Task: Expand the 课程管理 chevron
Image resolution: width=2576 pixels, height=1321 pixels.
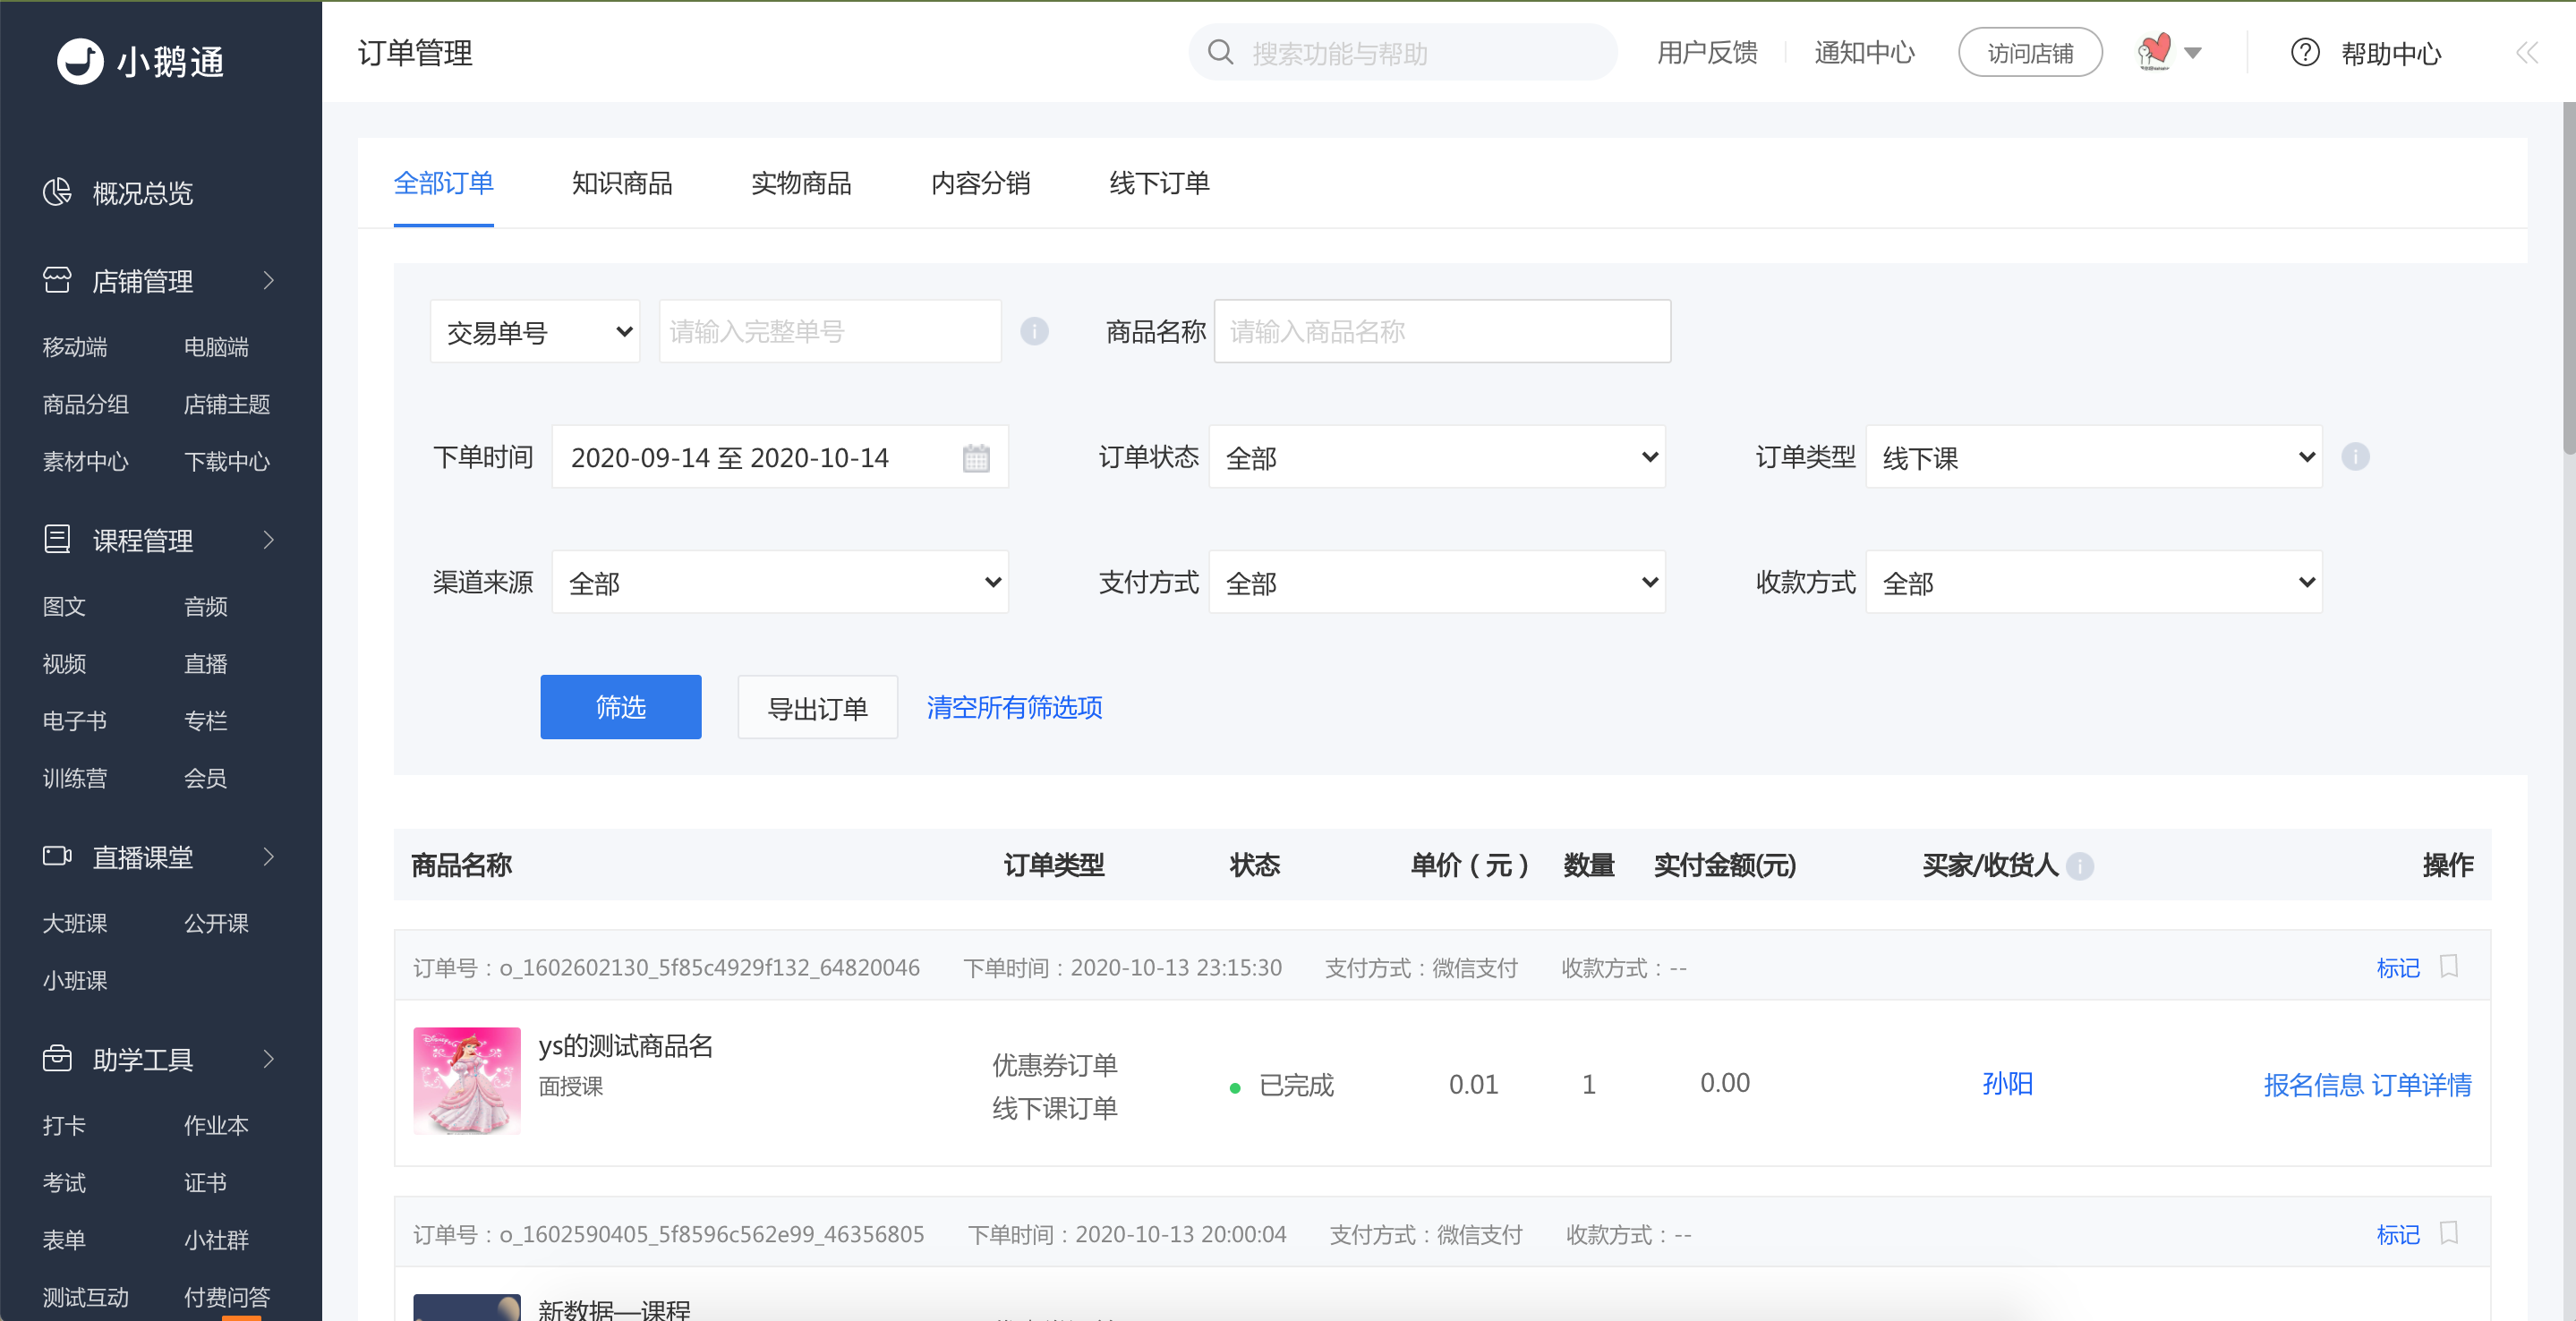Action: [268, 540]
